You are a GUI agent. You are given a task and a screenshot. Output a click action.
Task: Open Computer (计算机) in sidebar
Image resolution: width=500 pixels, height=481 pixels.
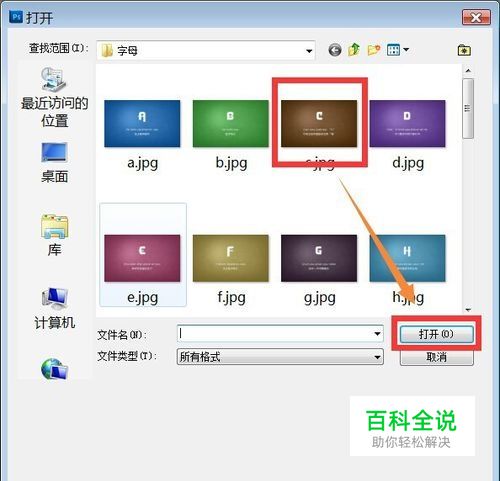pos(54,309)
